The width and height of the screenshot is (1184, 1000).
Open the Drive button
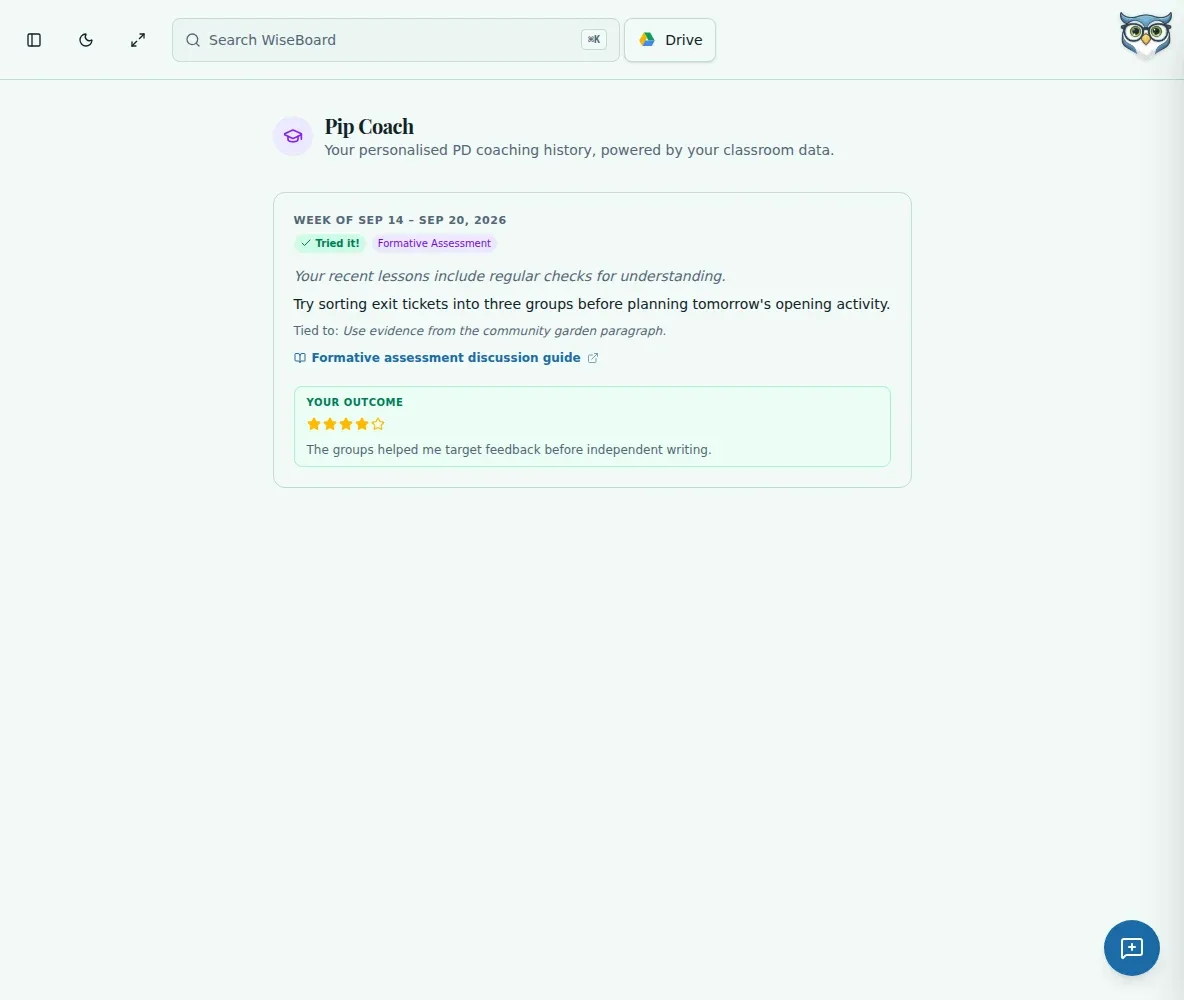tap(670, 40)
